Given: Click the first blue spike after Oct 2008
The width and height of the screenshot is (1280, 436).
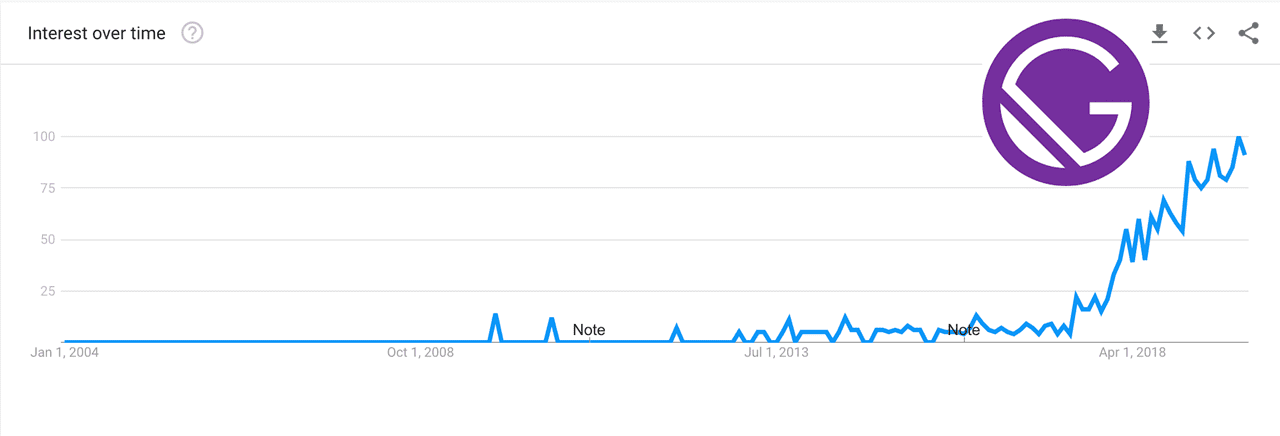Looking at the screenshot, I should 495,316.
